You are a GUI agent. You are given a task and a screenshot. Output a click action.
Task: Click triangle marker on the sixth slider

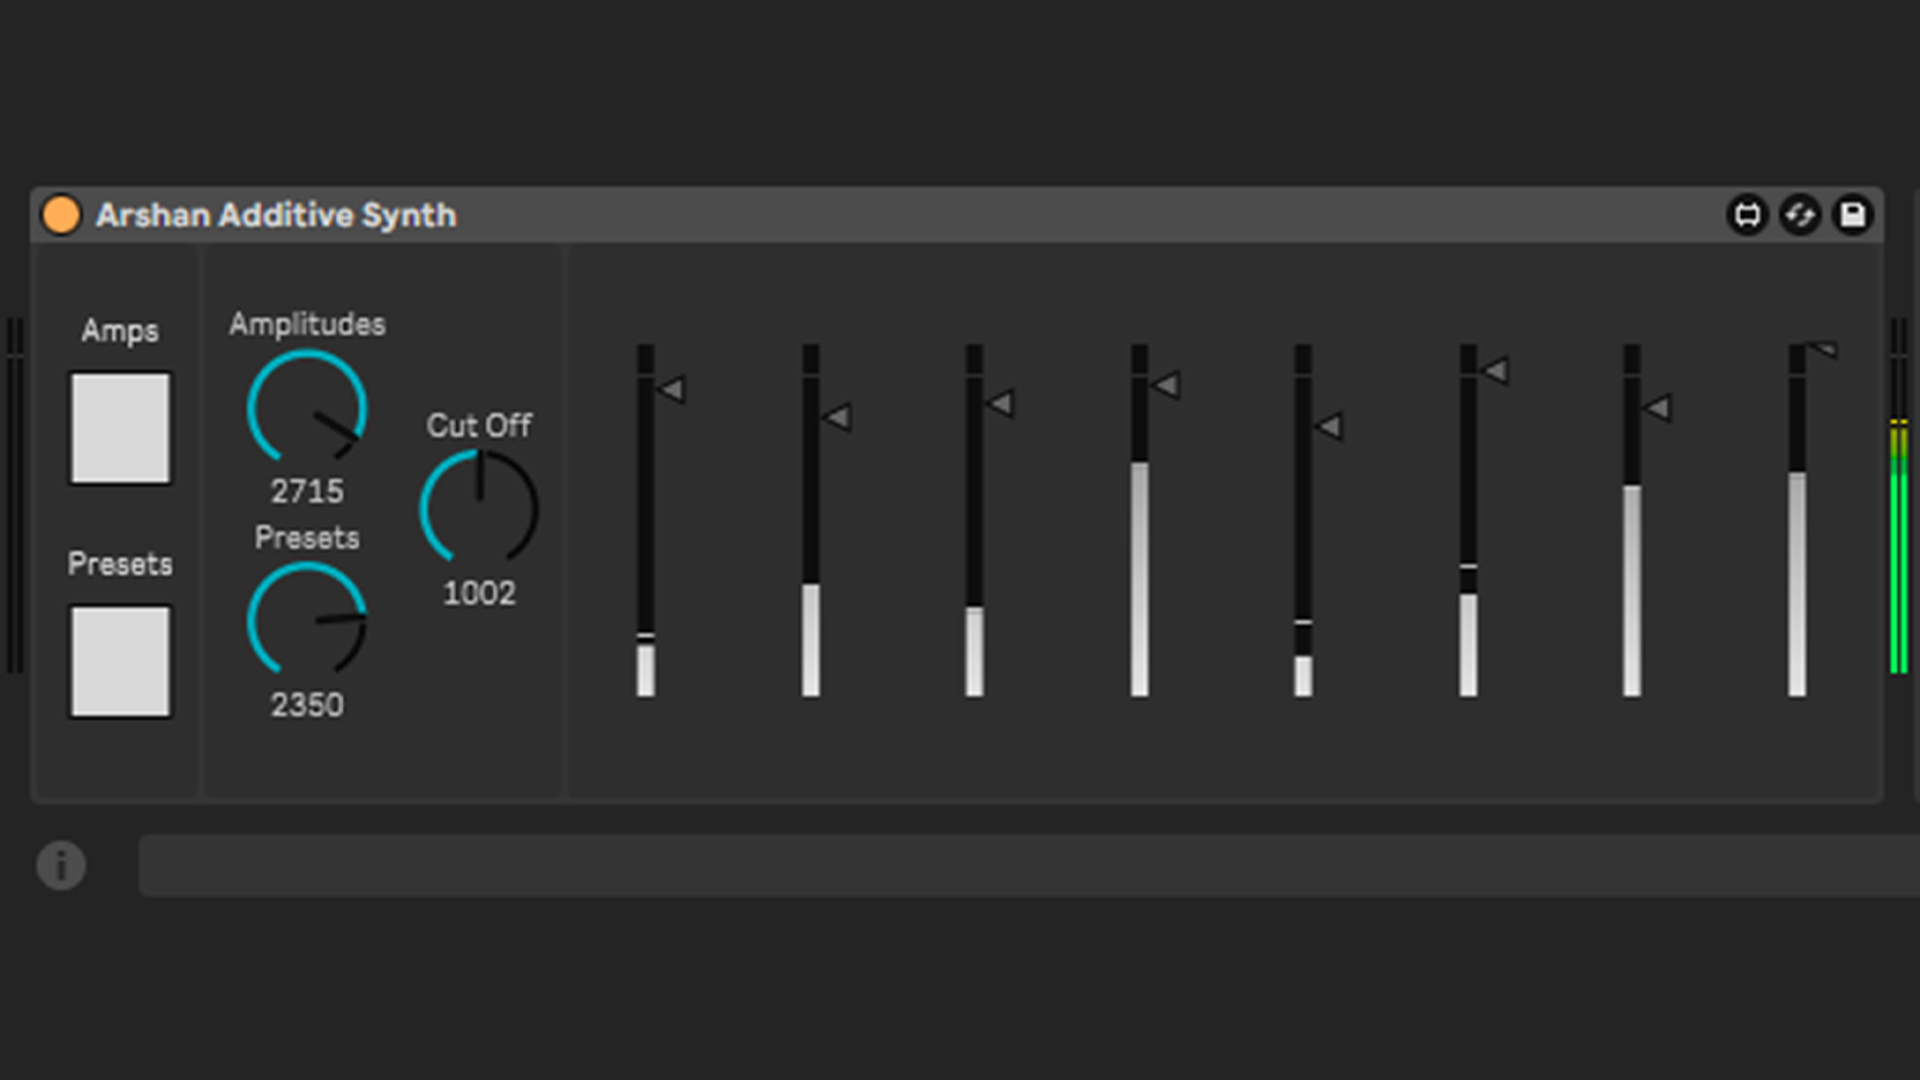tap(1496, 371)
